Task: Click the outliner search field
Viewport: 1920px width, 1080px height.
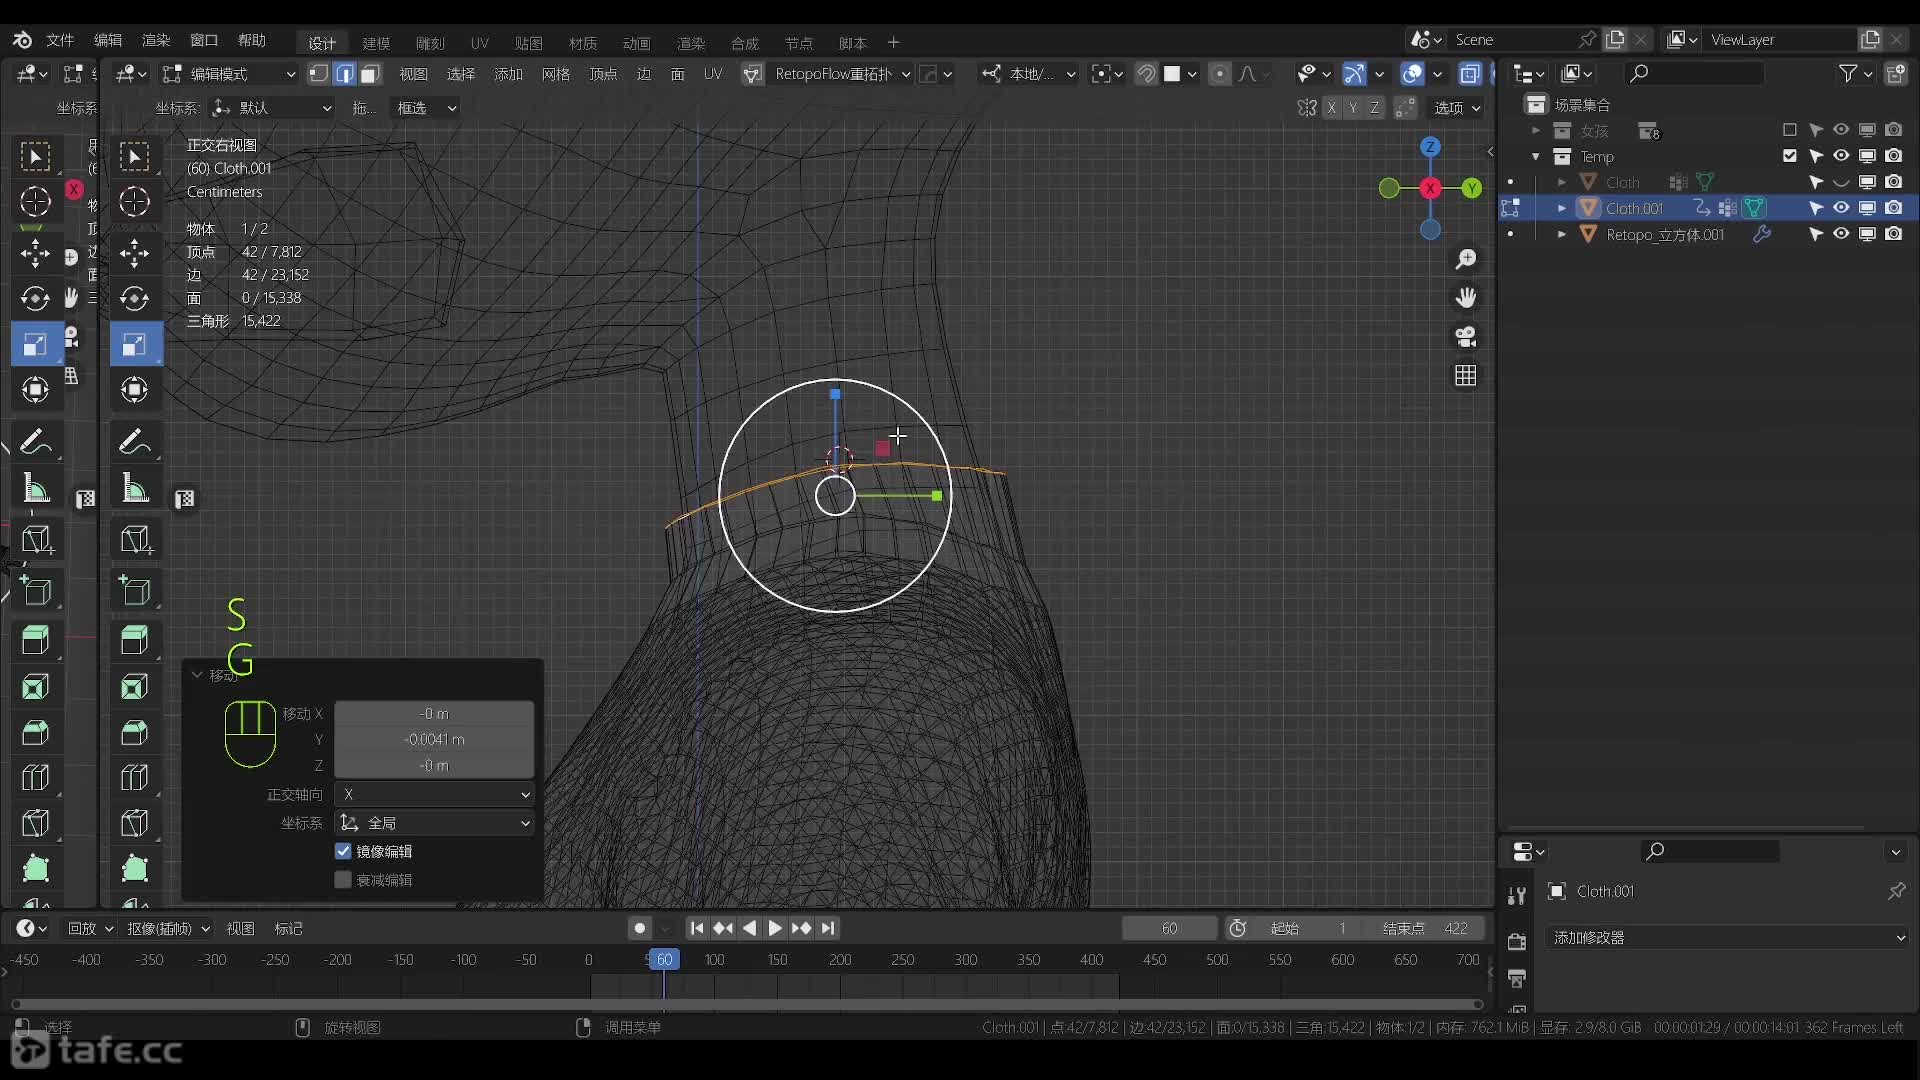Action: [1695, 74]
